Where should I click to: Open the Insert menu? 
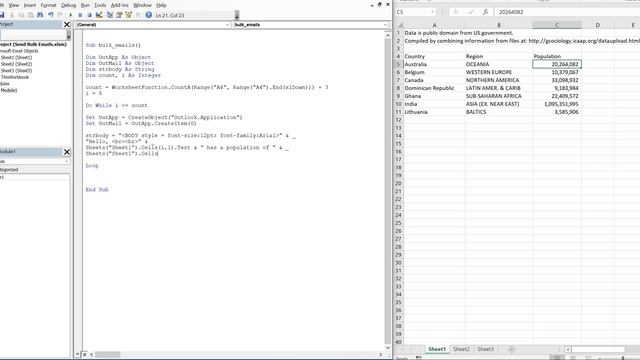pyautogui.click(x=30, y=5)
